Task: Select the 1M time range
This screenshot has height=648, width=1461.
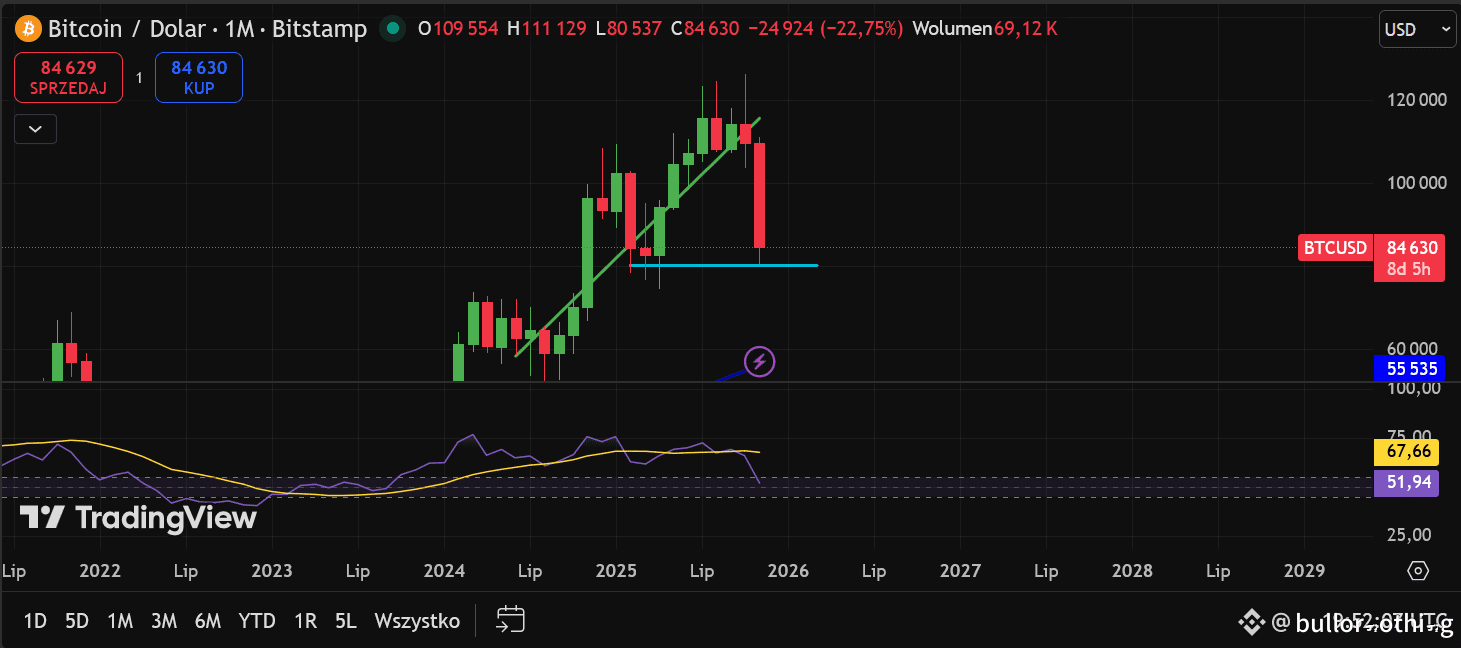Action: 120,621
